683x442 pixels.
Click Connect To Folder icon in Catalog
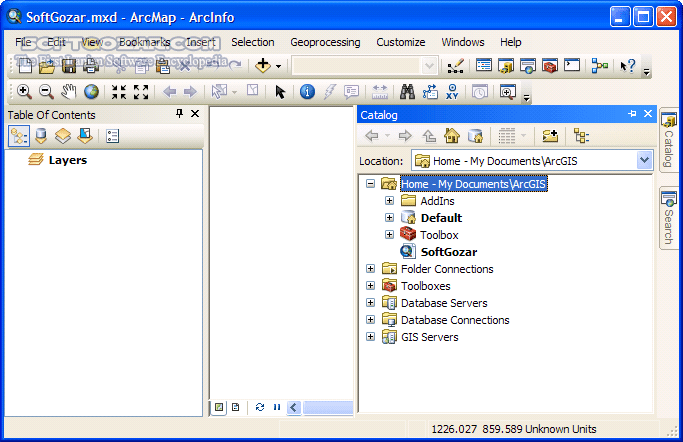pos(550,136)
